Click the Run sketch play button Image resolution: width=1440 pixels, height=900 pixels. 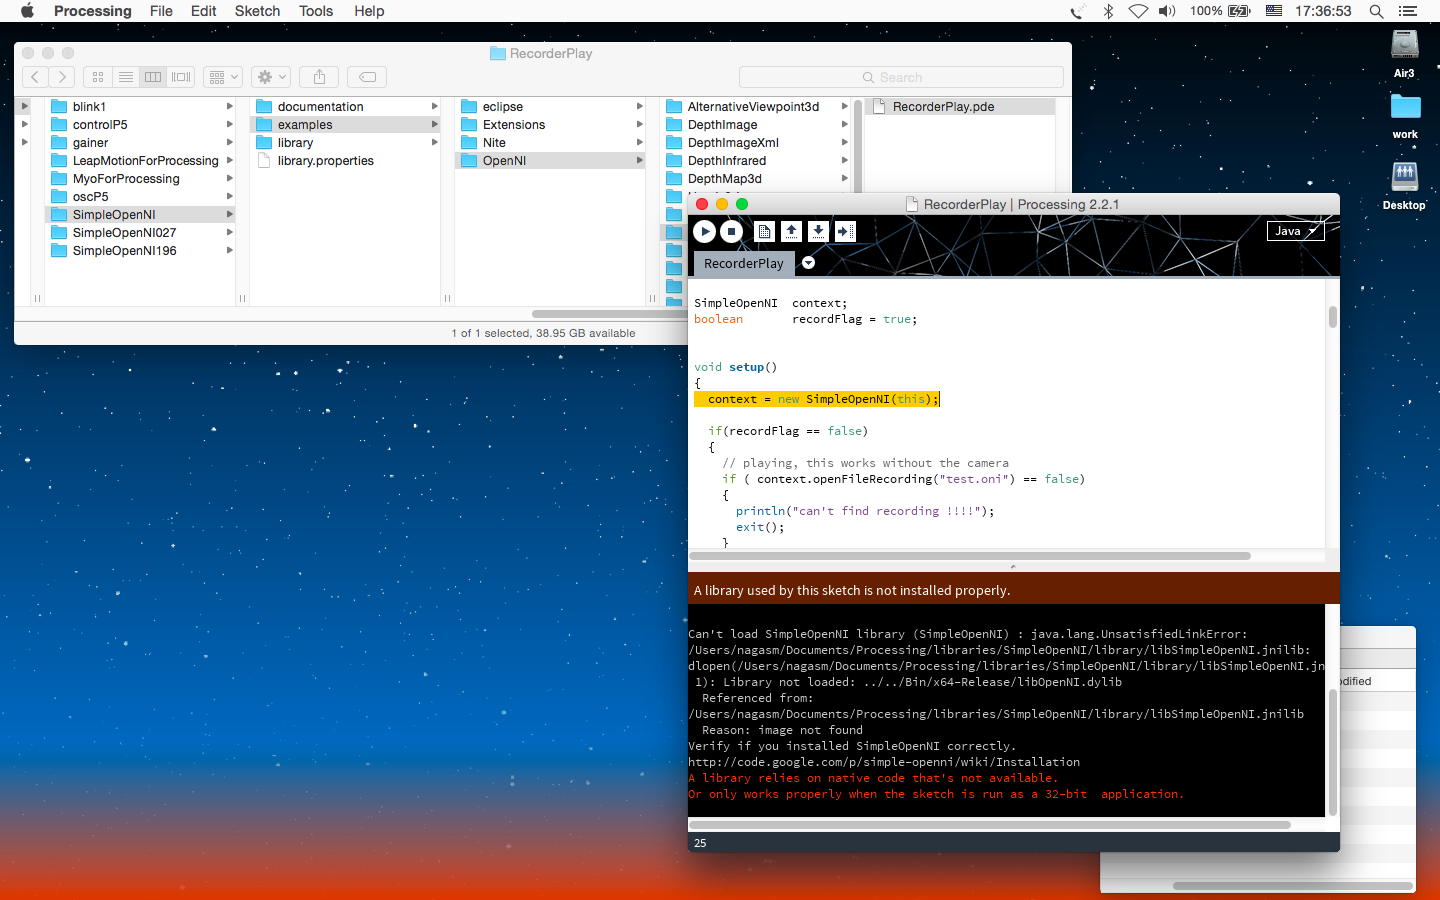tap(704, 231)
